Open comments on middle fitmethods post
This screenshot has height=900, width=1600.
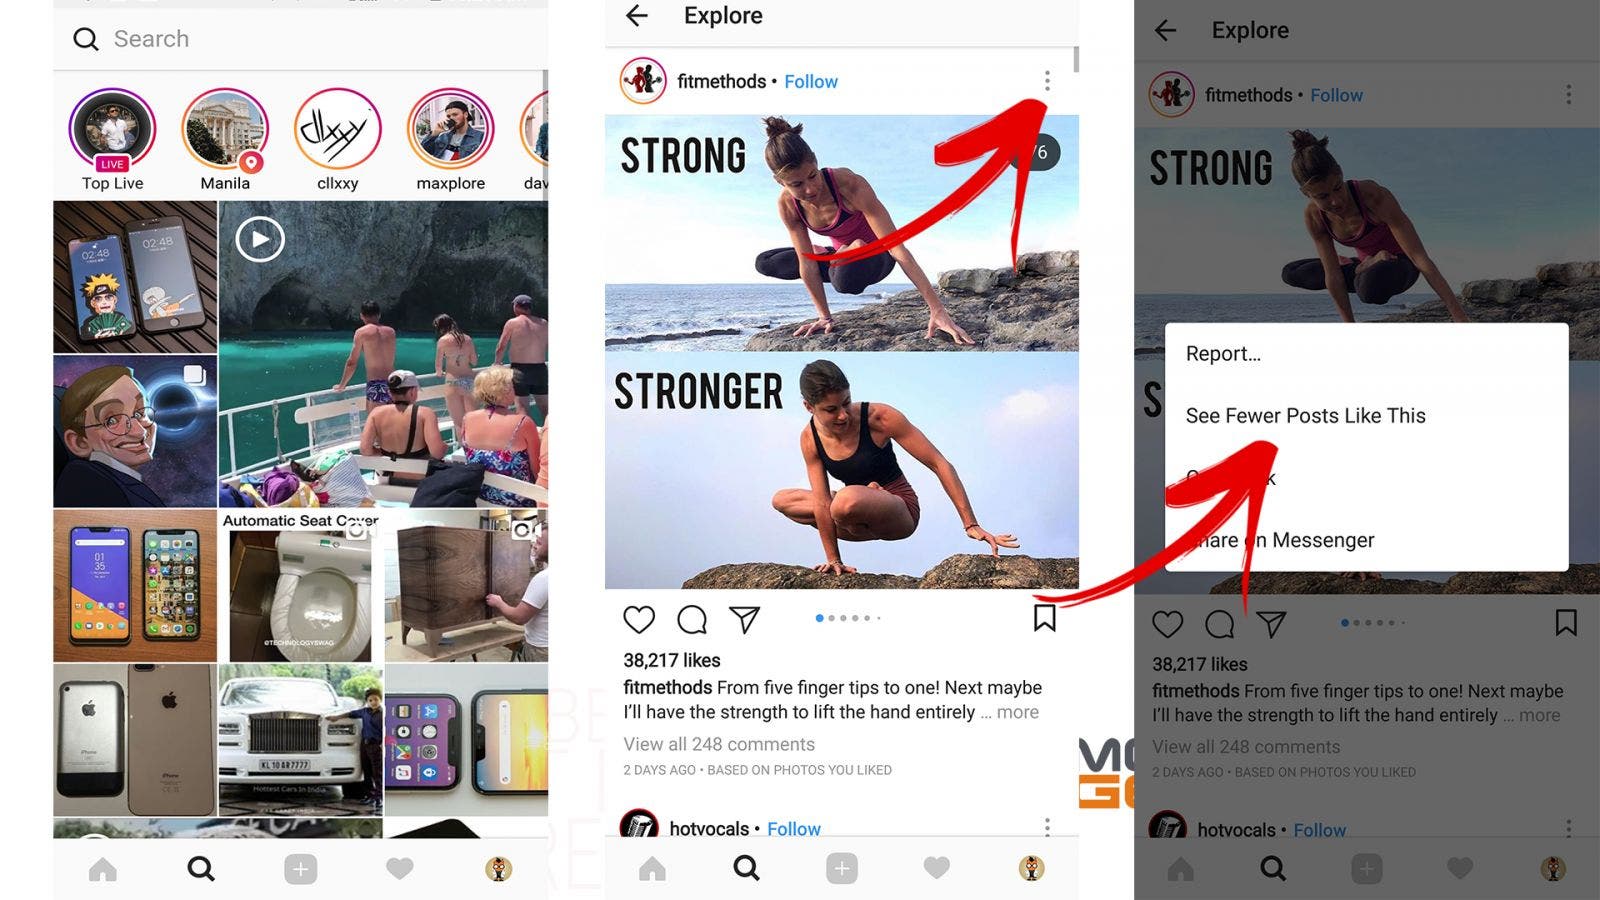coord(692,619)
